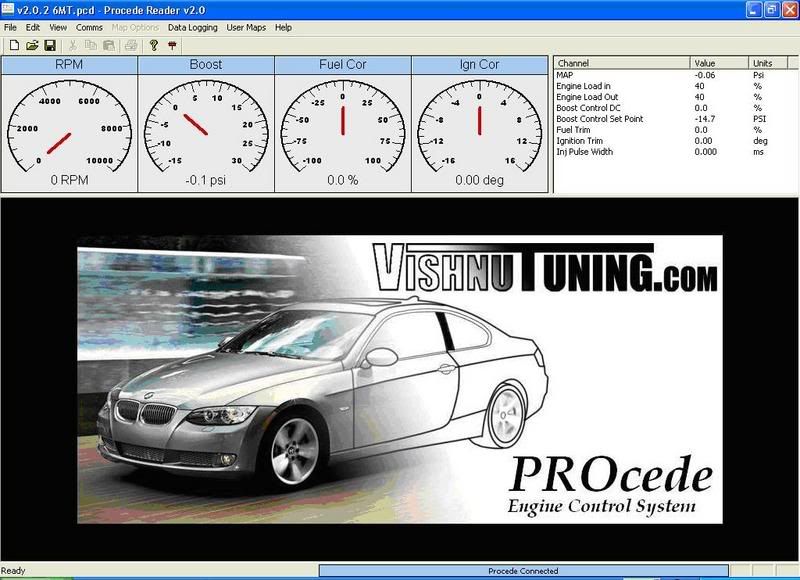Open the Comms menu
Screen dimensions: 800x580
click(x=89, y=27)
